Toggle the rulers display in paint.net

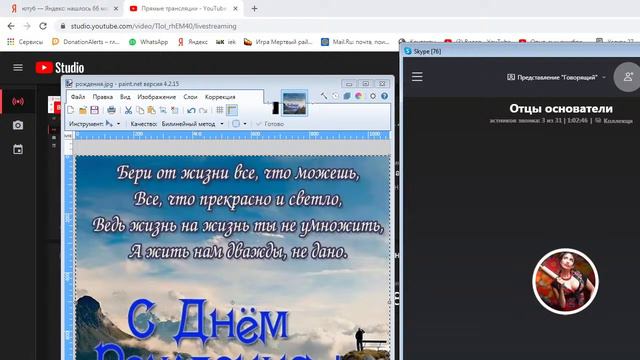pos(231,110)
